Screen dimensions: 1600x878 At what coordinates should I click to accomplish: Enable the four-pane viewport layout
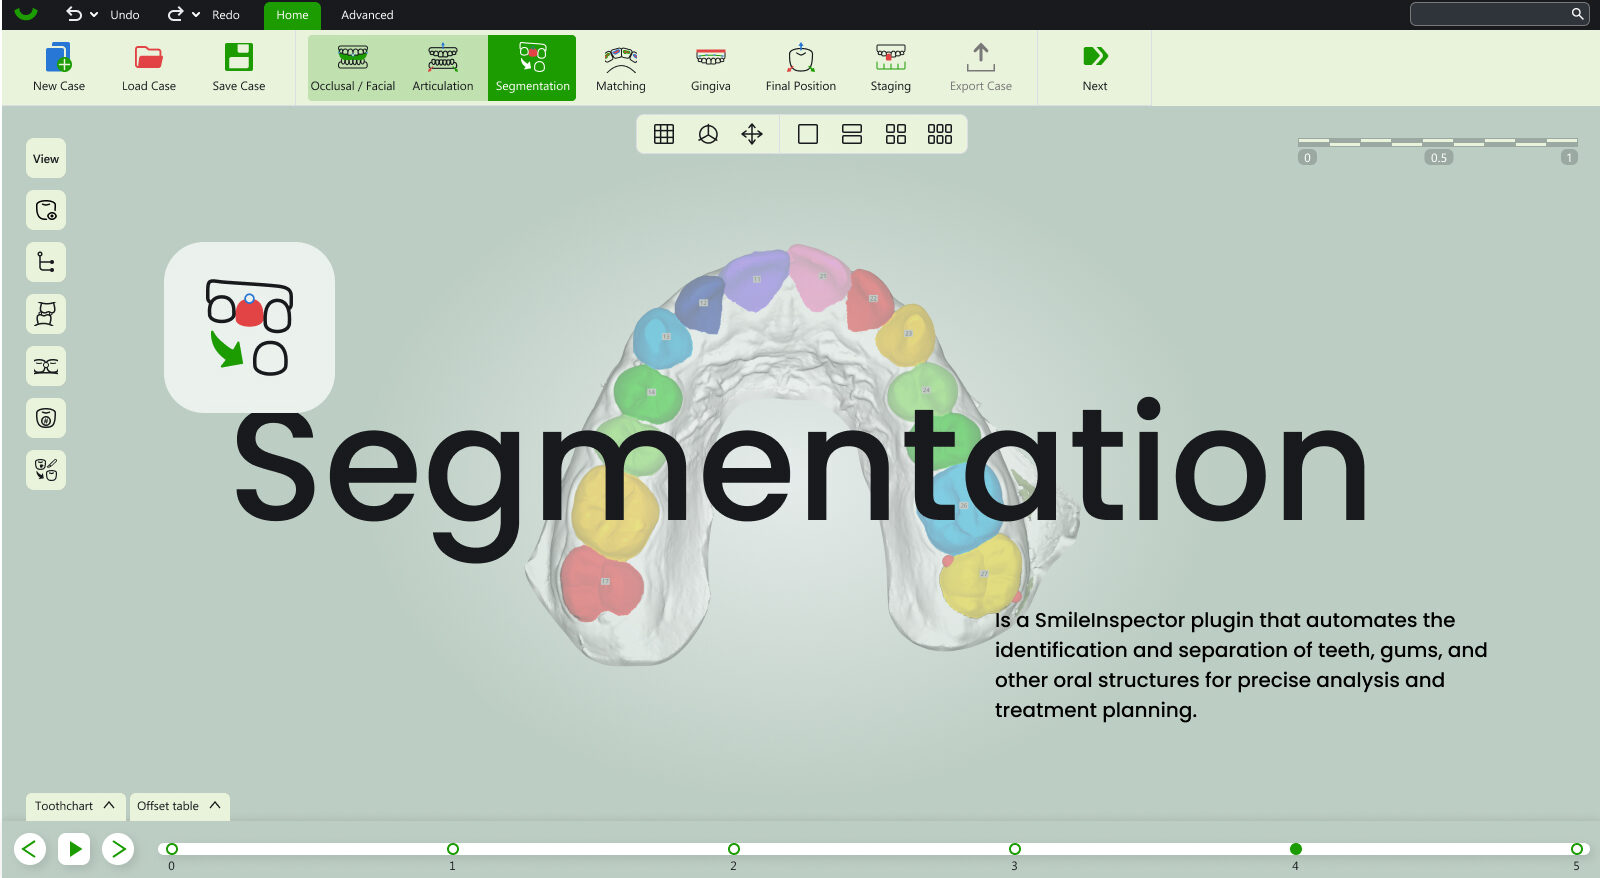[x=896, y=134]
